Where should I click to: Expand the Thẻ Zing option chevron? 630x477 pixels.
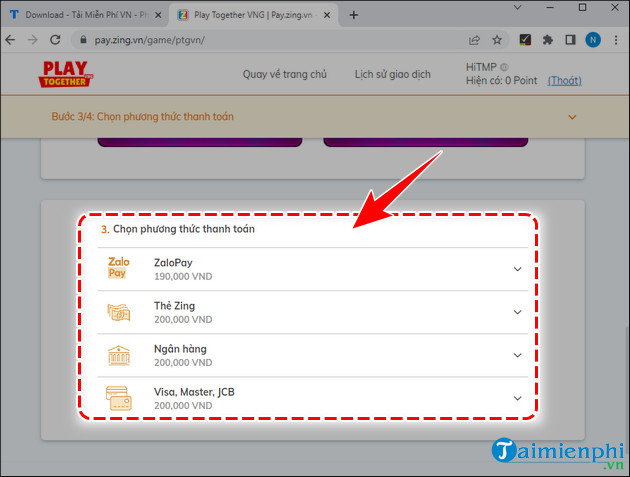coord(518,312)
